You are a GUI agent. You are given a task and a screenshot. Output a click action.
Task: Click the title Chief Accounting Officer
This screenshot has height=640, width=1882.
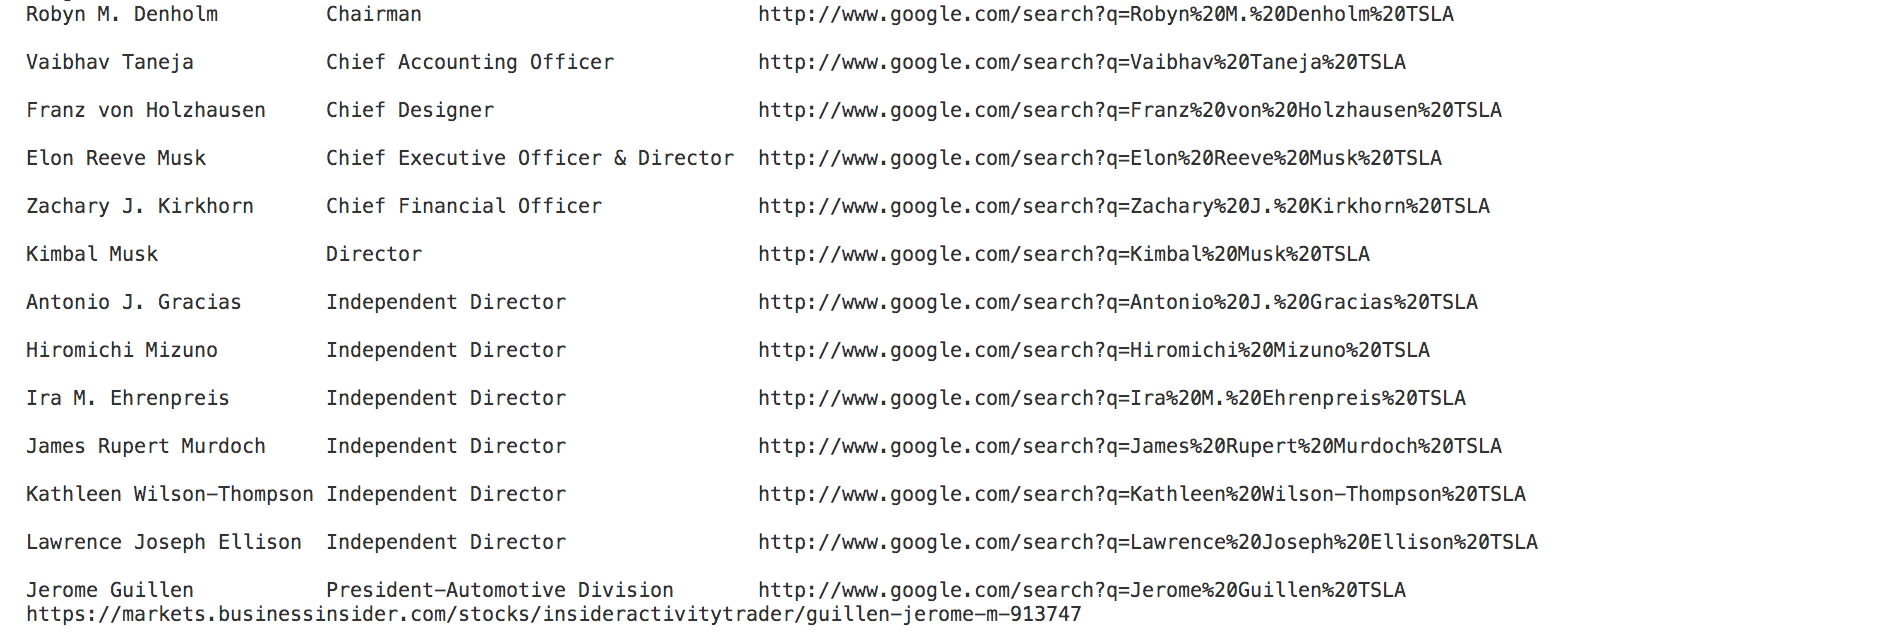click(x=470, y=62)
